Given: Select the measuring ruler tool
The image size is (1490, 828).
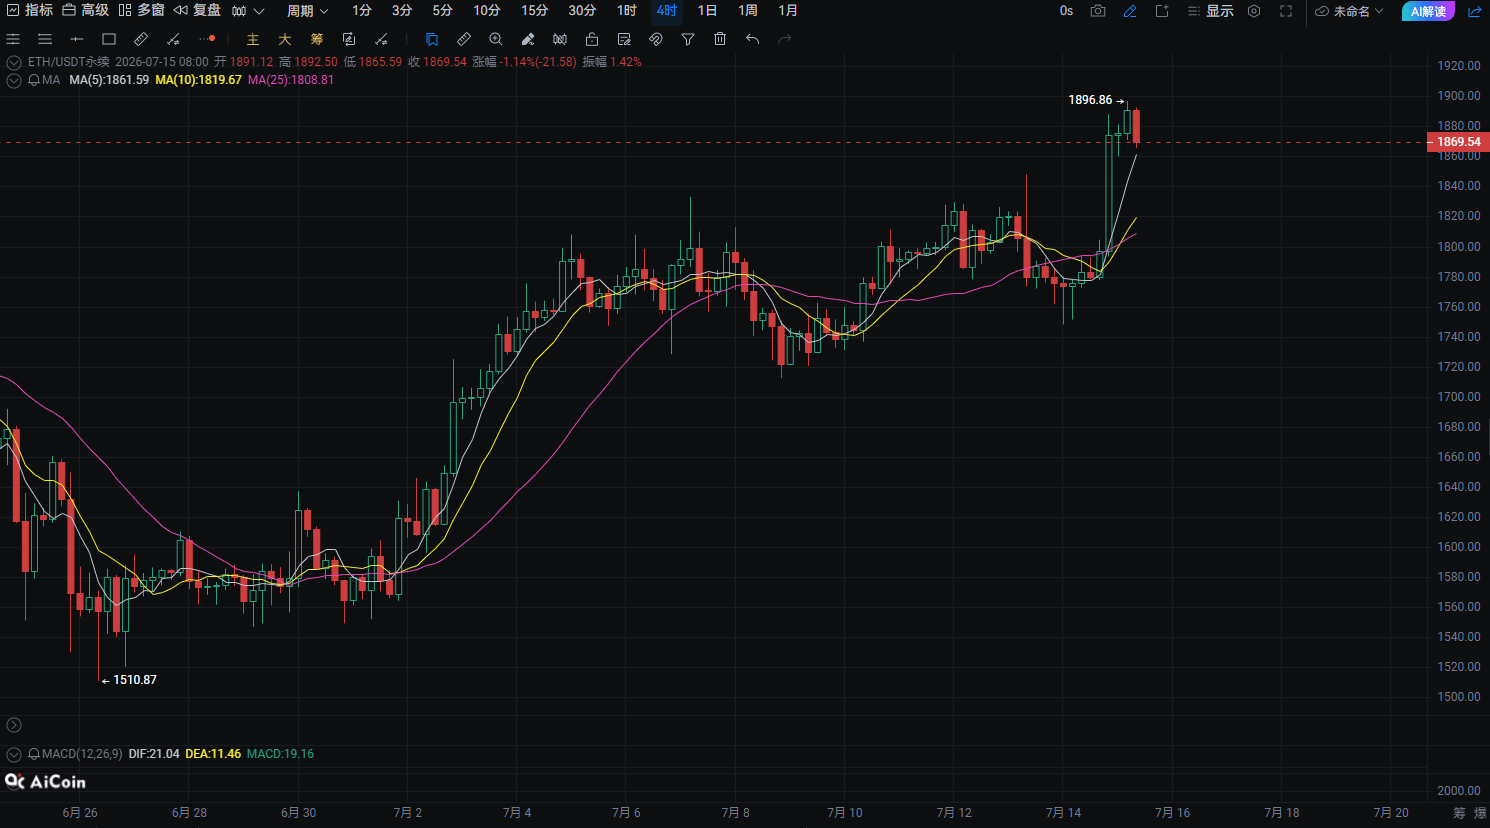Looking at the screenshot, I should 464,39.
